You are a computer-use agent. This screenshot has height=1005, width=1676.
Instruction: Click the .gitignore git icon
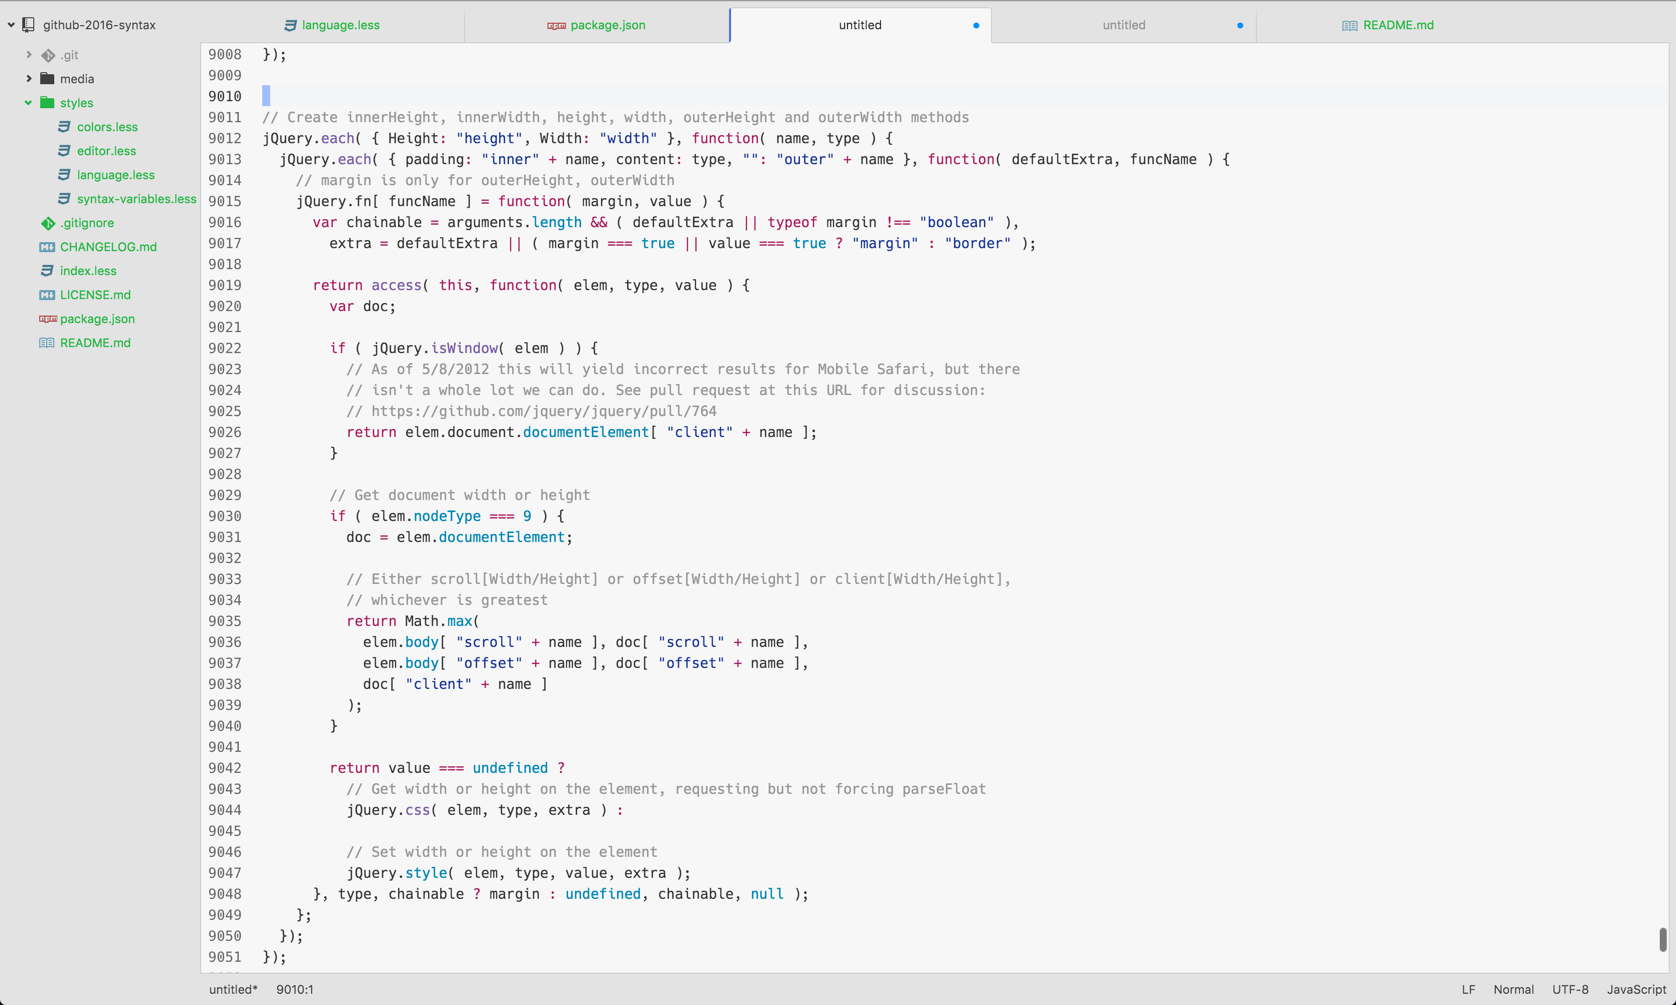click(47, 223)
